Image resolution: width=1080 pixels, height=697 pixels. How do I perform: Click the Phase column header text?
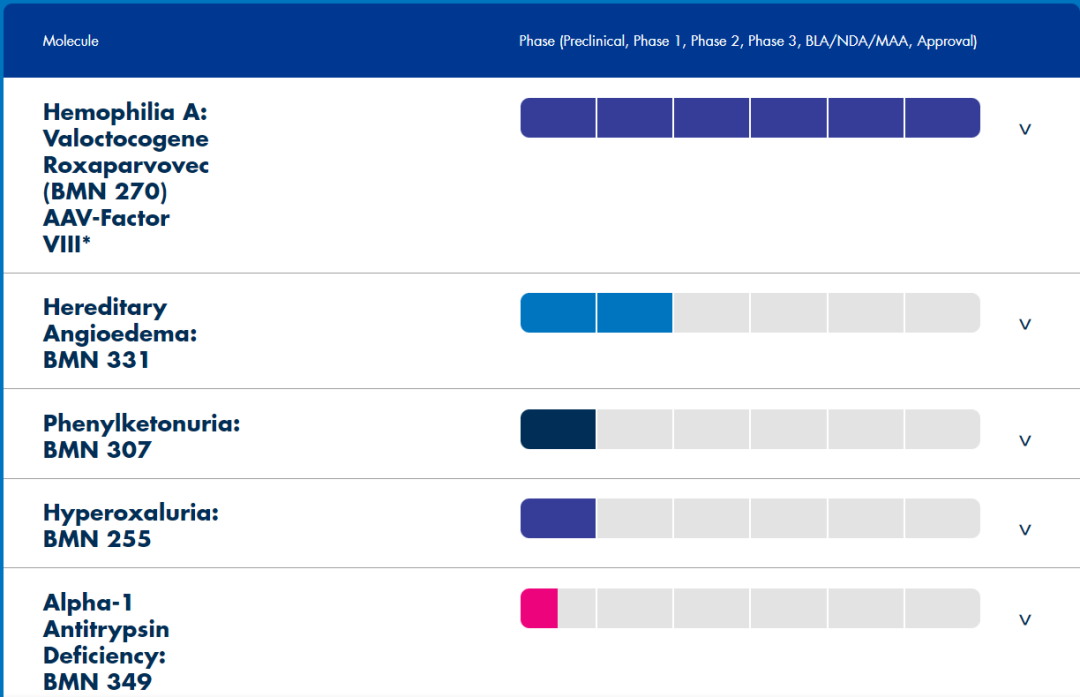point(747,41)
